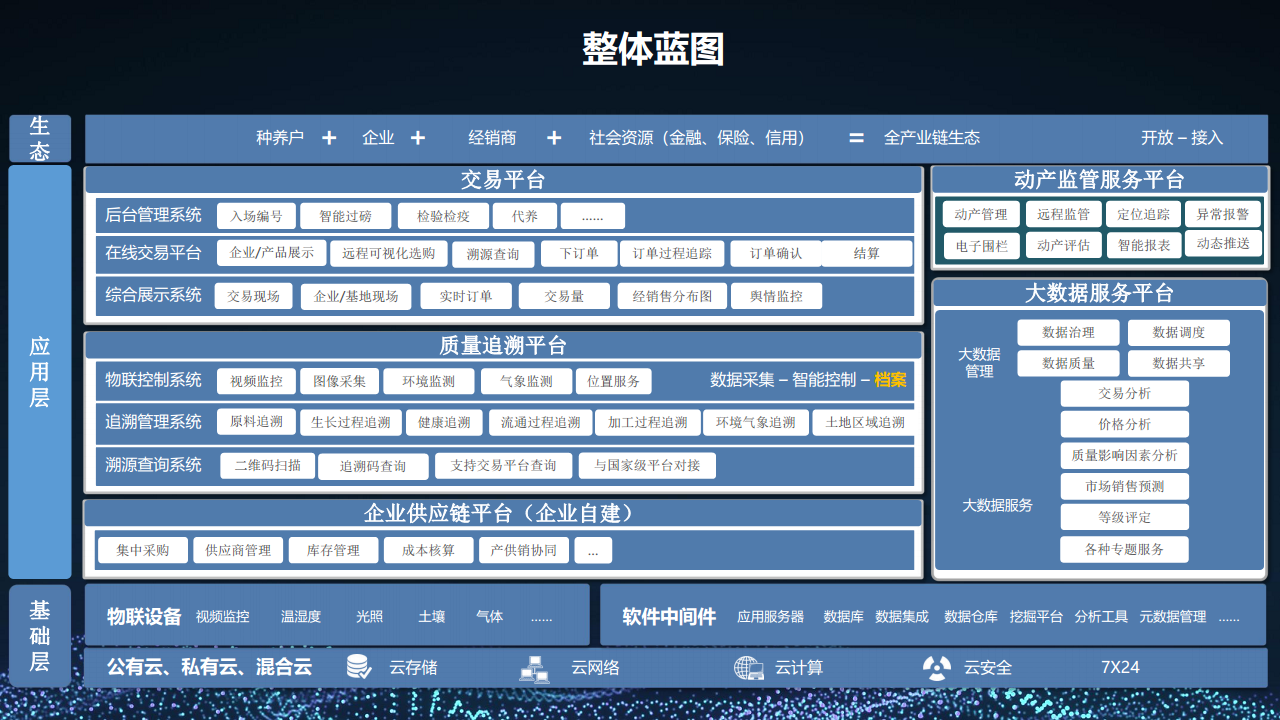Open the 视频监控 box in 物联控制系统
Viewport: 1280px width, 720px height.
coord(256,381)
